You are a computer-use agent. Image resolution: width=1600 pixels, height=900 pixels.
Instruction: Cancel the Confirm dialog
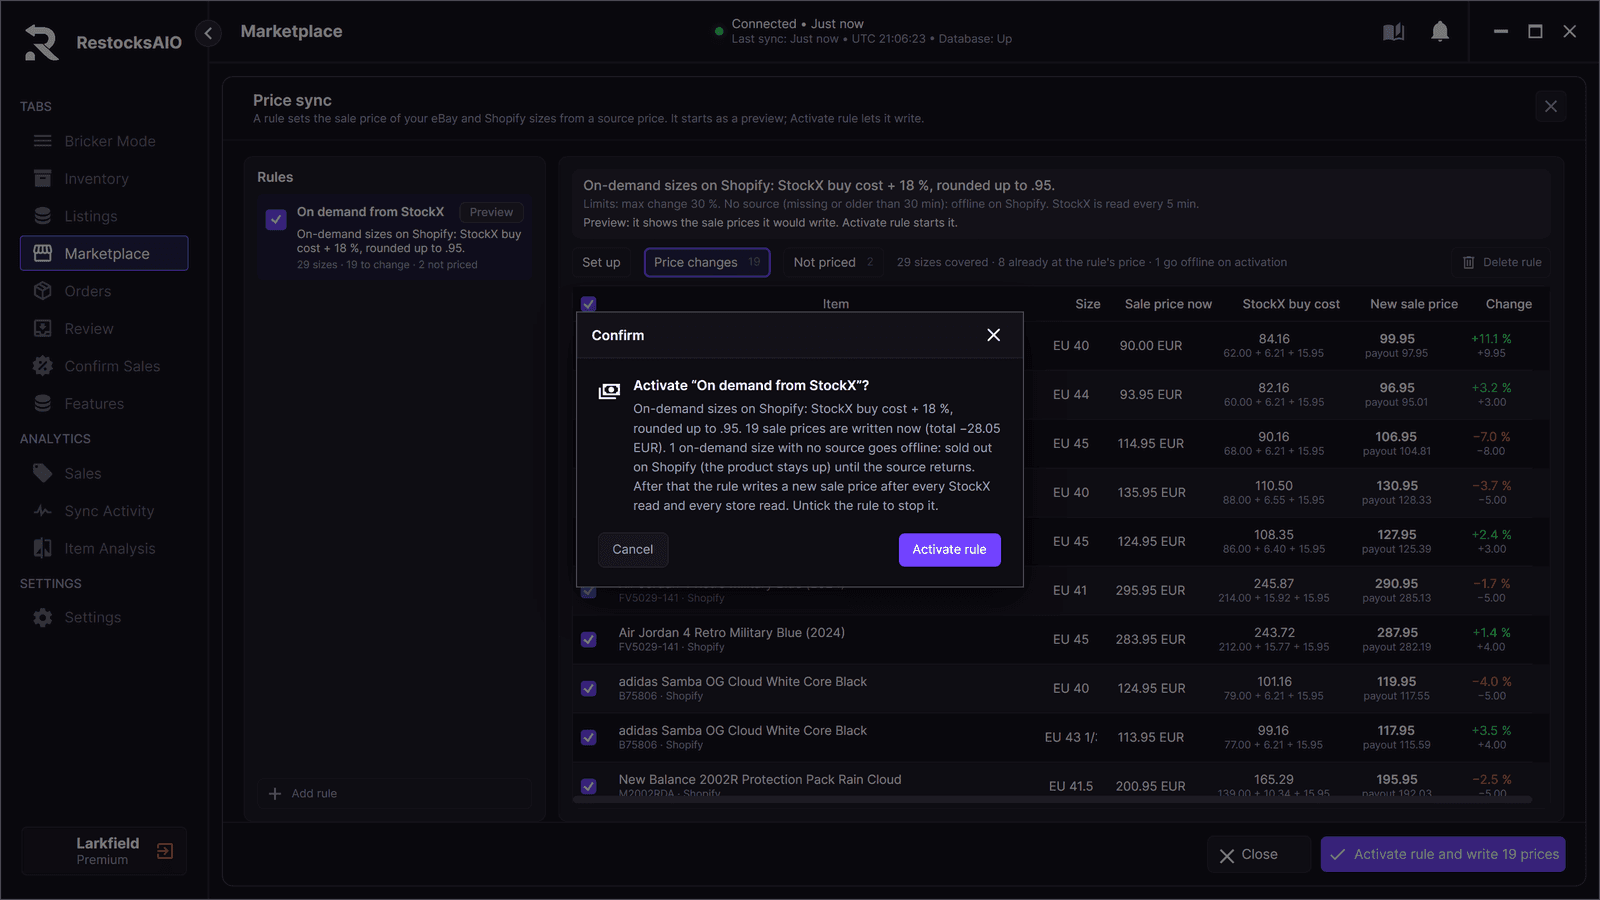click(x=633, y=550)
